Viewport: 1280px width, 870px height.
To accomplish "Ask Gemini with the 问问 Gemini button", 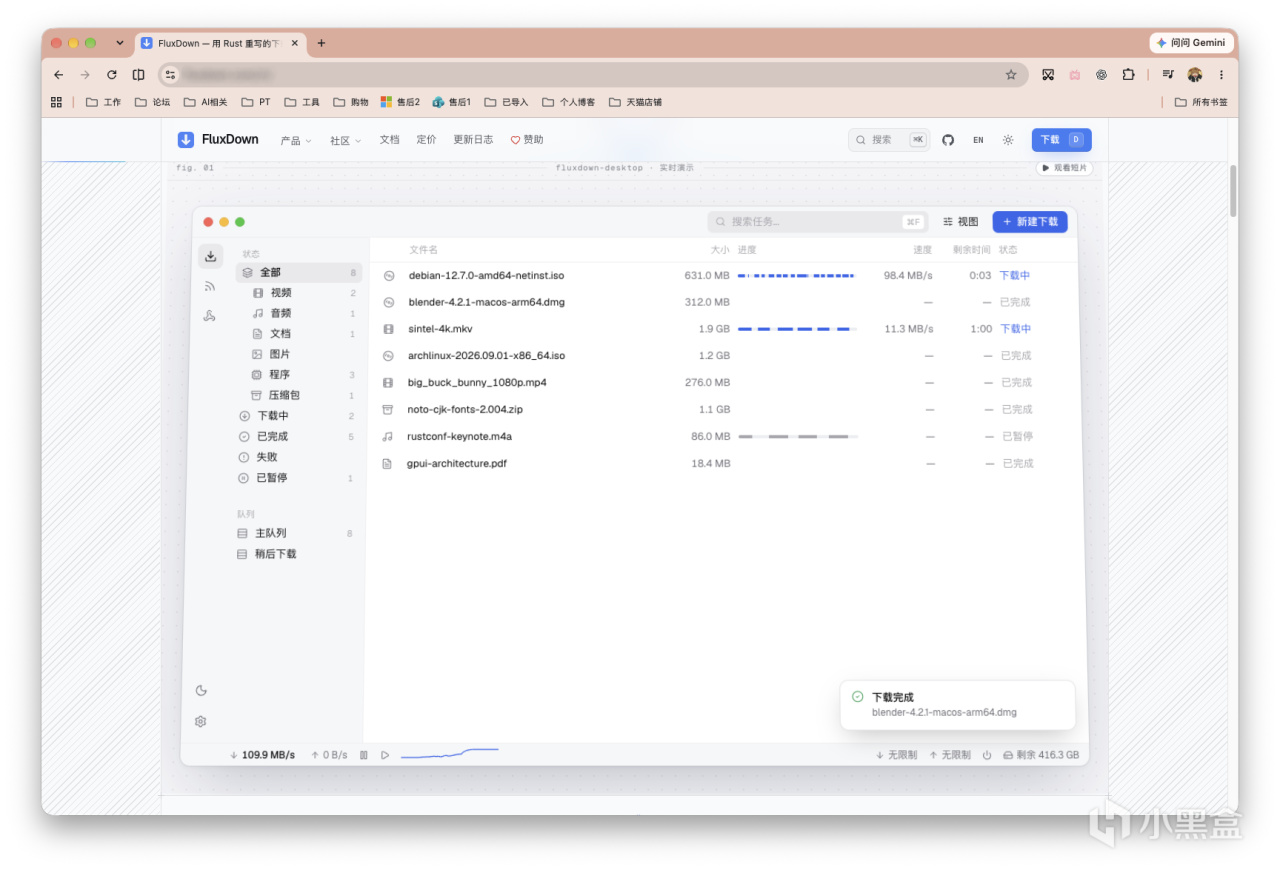I will pos(1190,43).
